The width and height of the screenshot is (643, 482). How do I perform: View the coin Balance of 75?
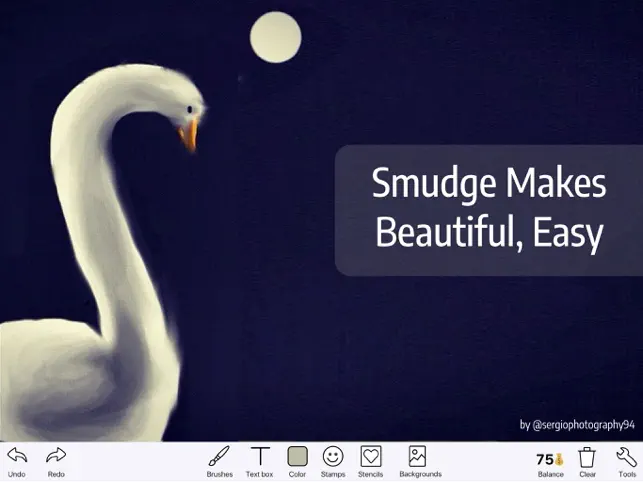tap(550, 459)
